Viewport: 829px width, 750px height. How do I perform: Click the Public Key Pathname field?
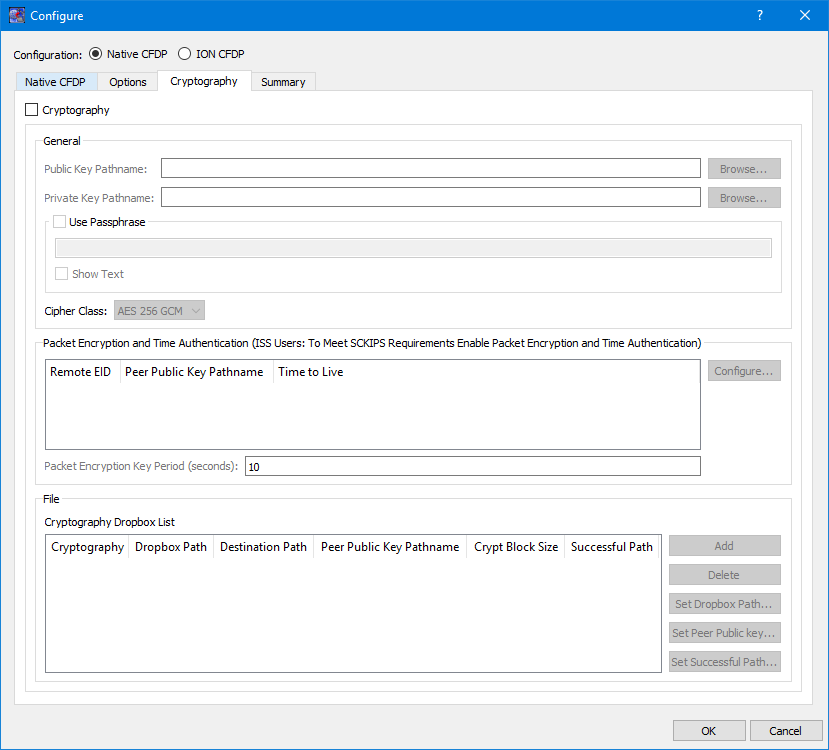click(430, 168)
